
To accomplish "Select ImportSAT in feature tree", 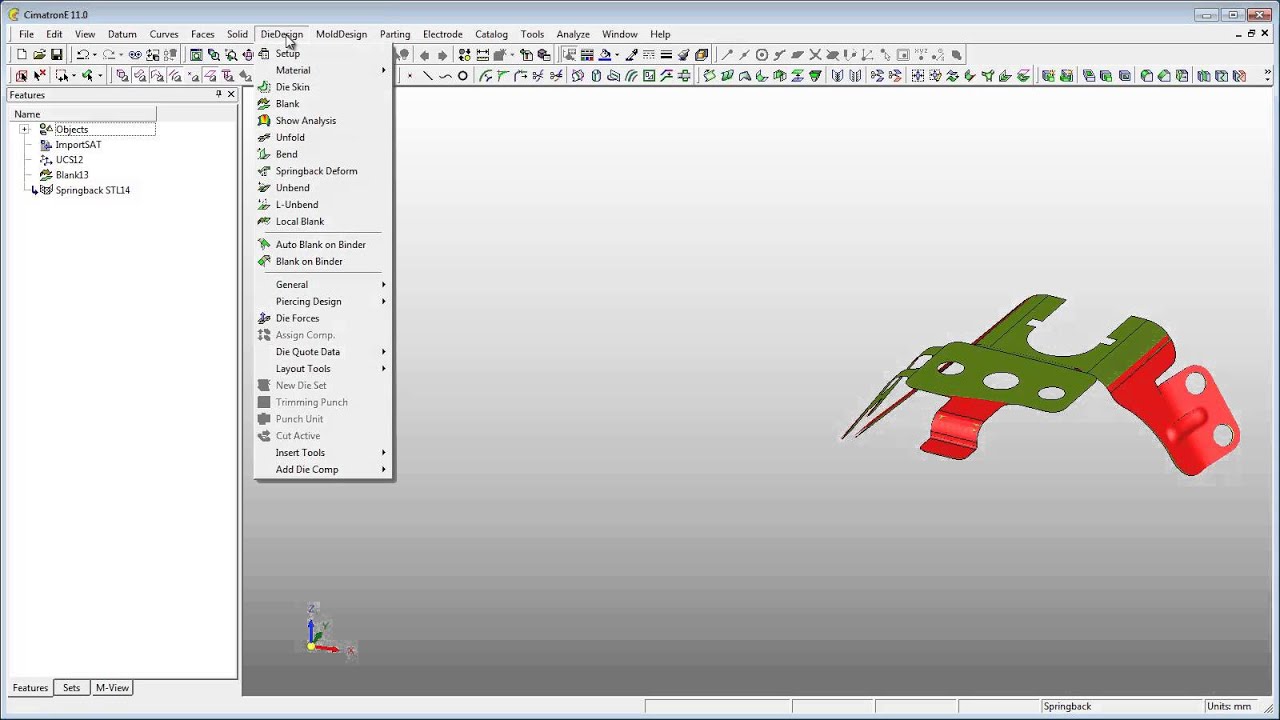I will click(78, 145).
